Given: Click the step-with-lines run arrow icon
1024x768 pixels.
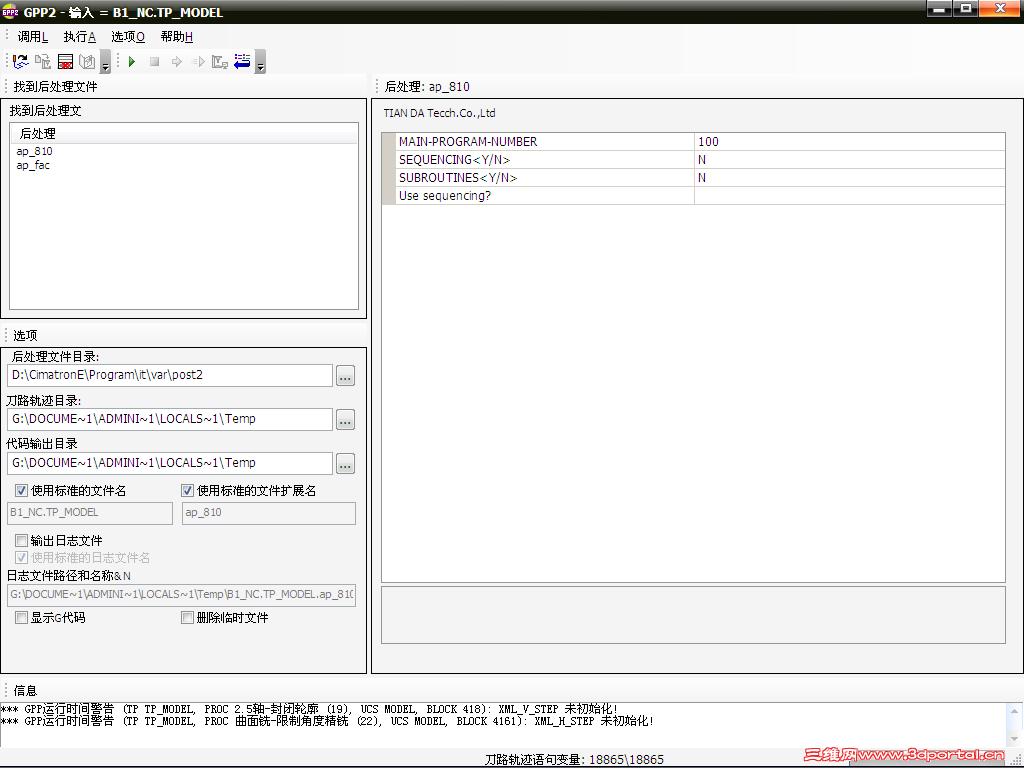Looking at the screenshot, I should tap(198, 61).
